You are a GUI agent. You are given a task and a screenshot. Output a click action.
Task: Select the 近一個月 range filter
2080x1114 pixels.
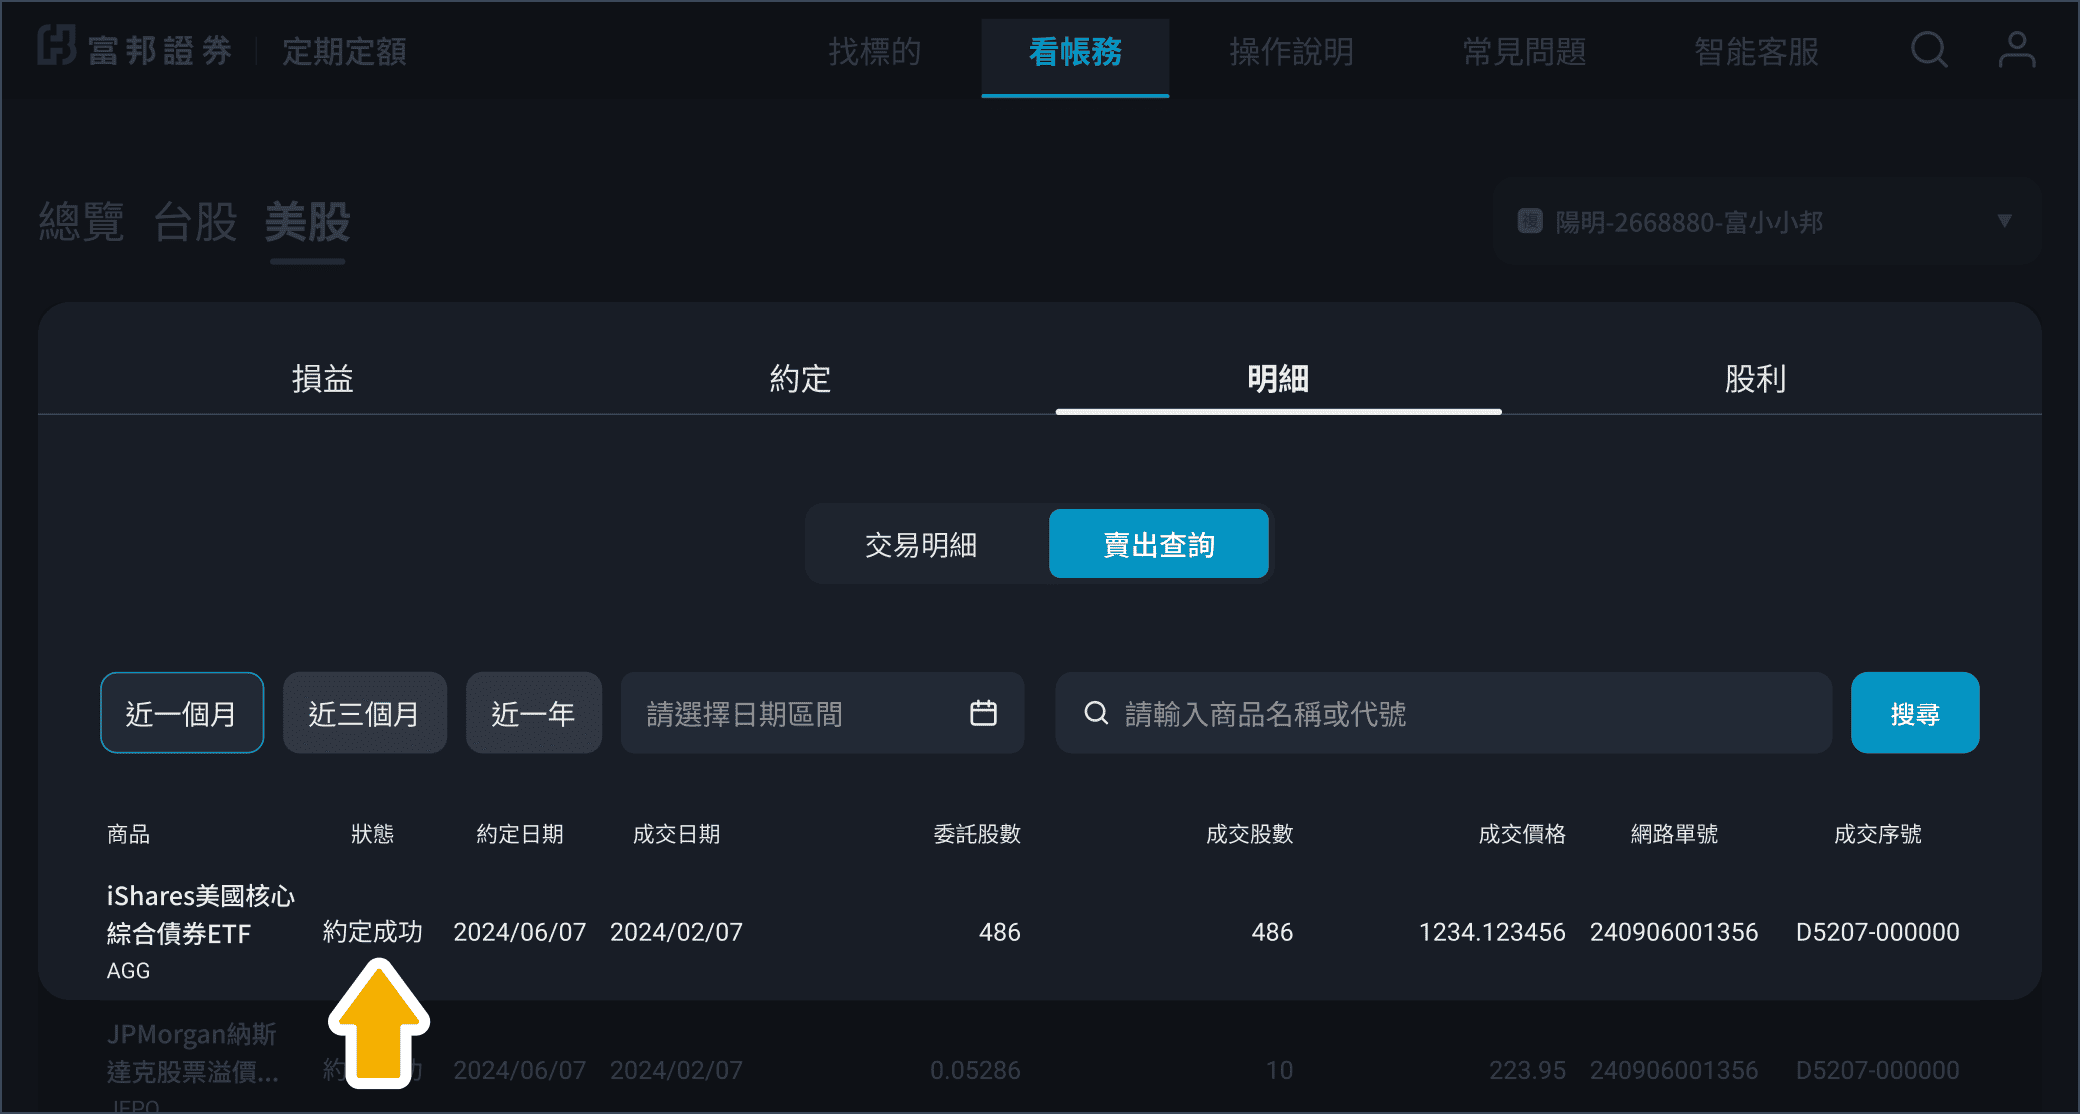tap(182, 713)
